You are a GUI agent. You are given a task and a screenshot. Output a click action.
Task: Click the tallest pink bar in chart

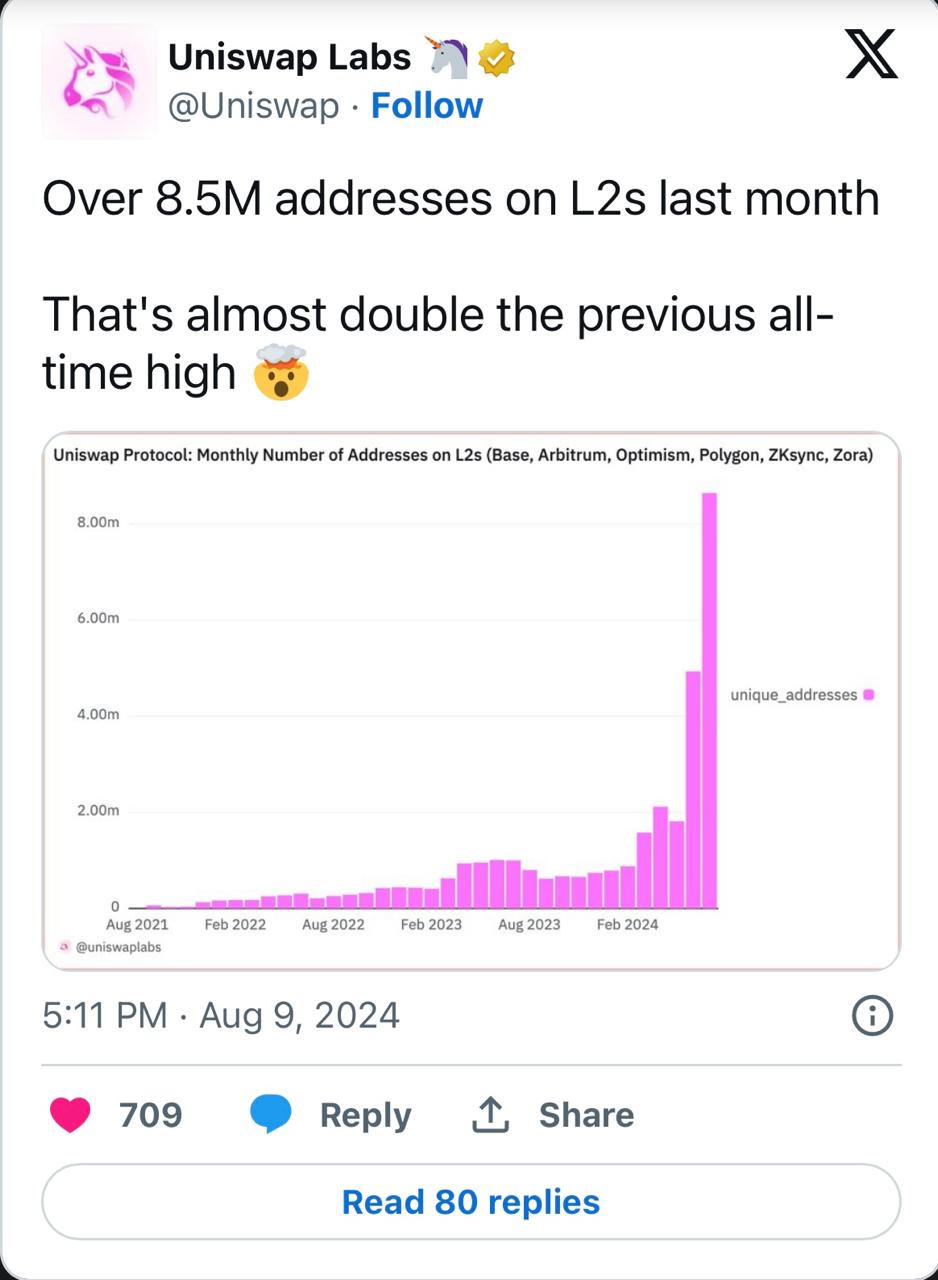pos(709,700)
